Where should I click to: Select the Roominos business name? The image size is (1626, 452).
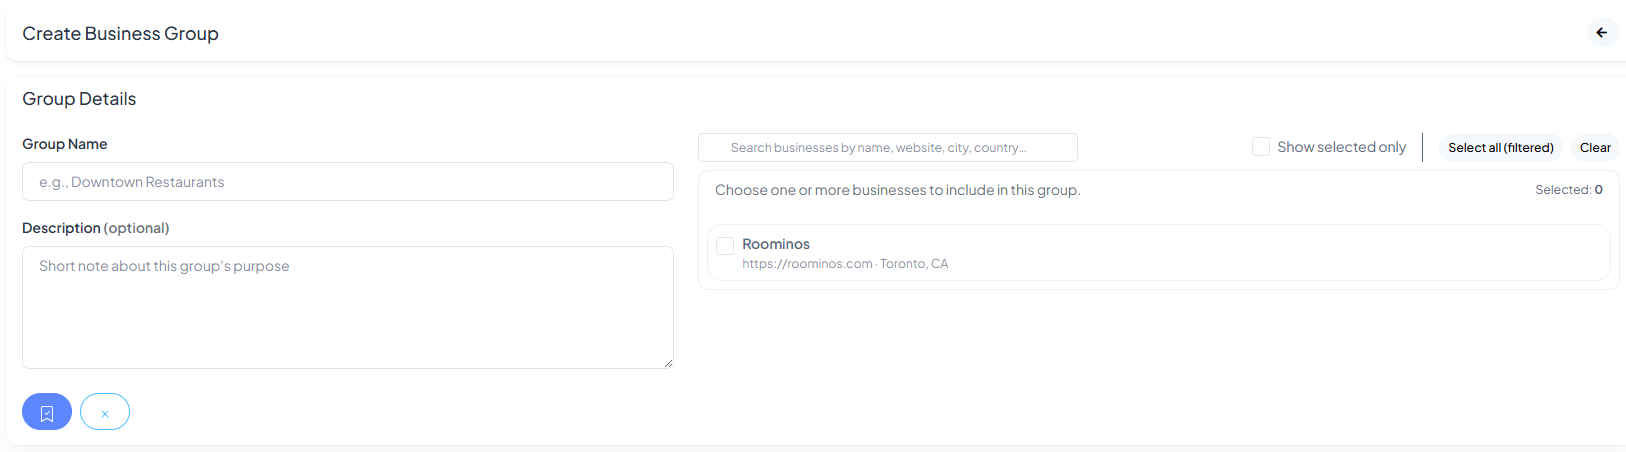pos(776,244)
